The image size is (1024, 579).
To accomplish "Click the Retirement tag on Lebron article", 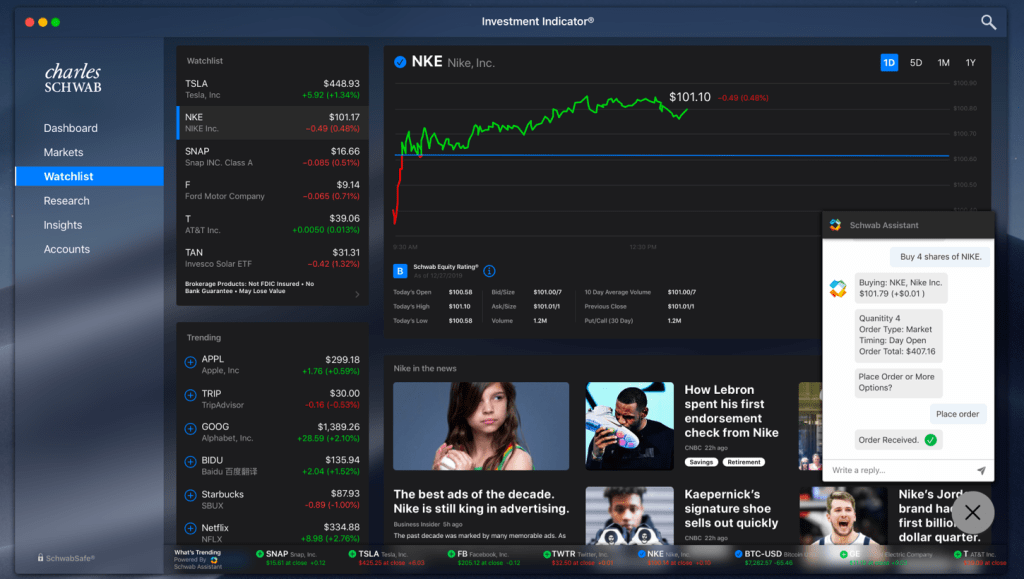I will point(743,462).
